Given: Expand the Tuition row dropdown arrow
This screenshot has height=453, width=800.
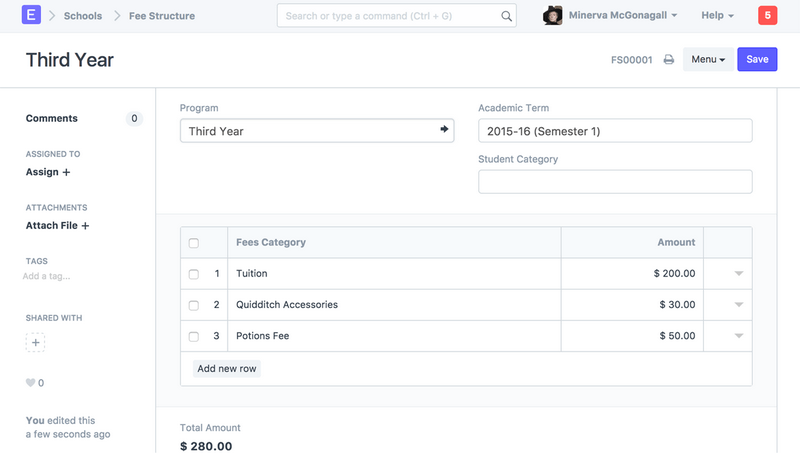Looking at the screenshot, I should 739,274.
